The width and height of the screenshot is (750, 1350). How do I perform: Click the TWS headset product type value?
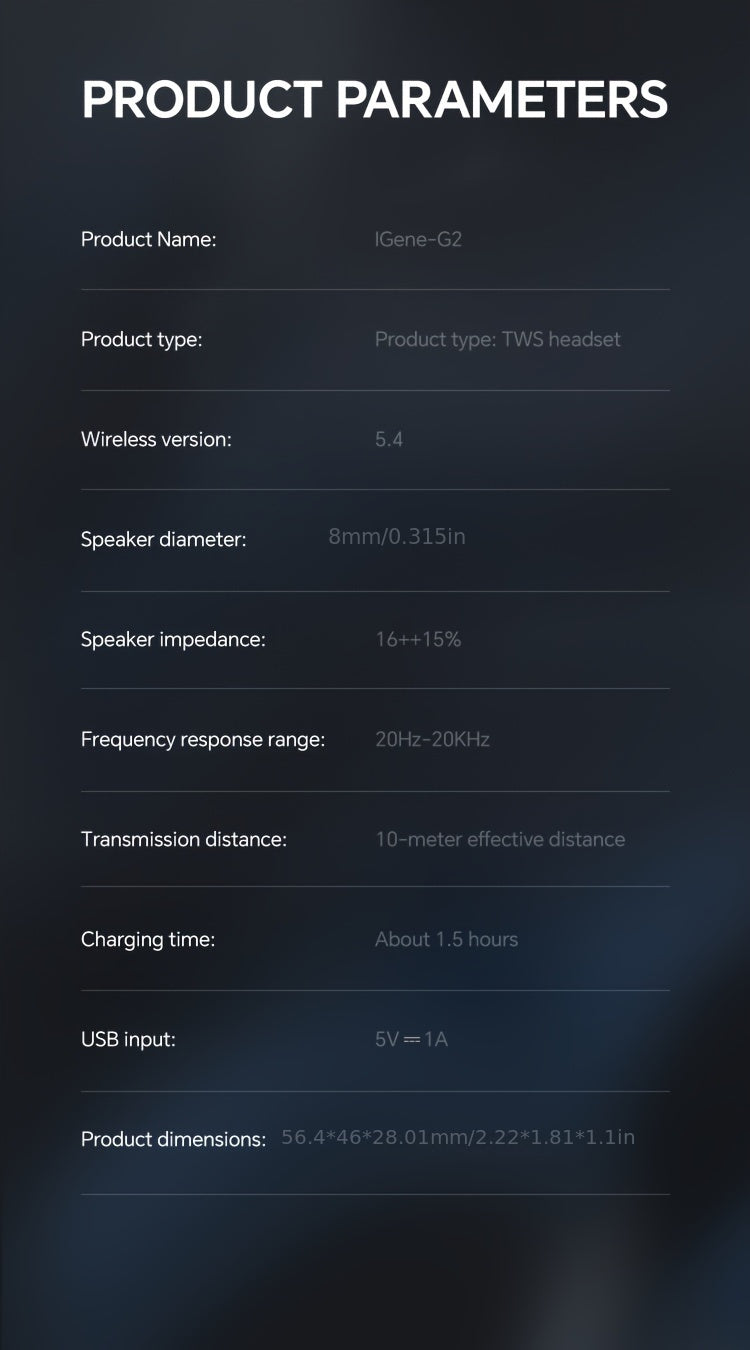coord(497,340)
